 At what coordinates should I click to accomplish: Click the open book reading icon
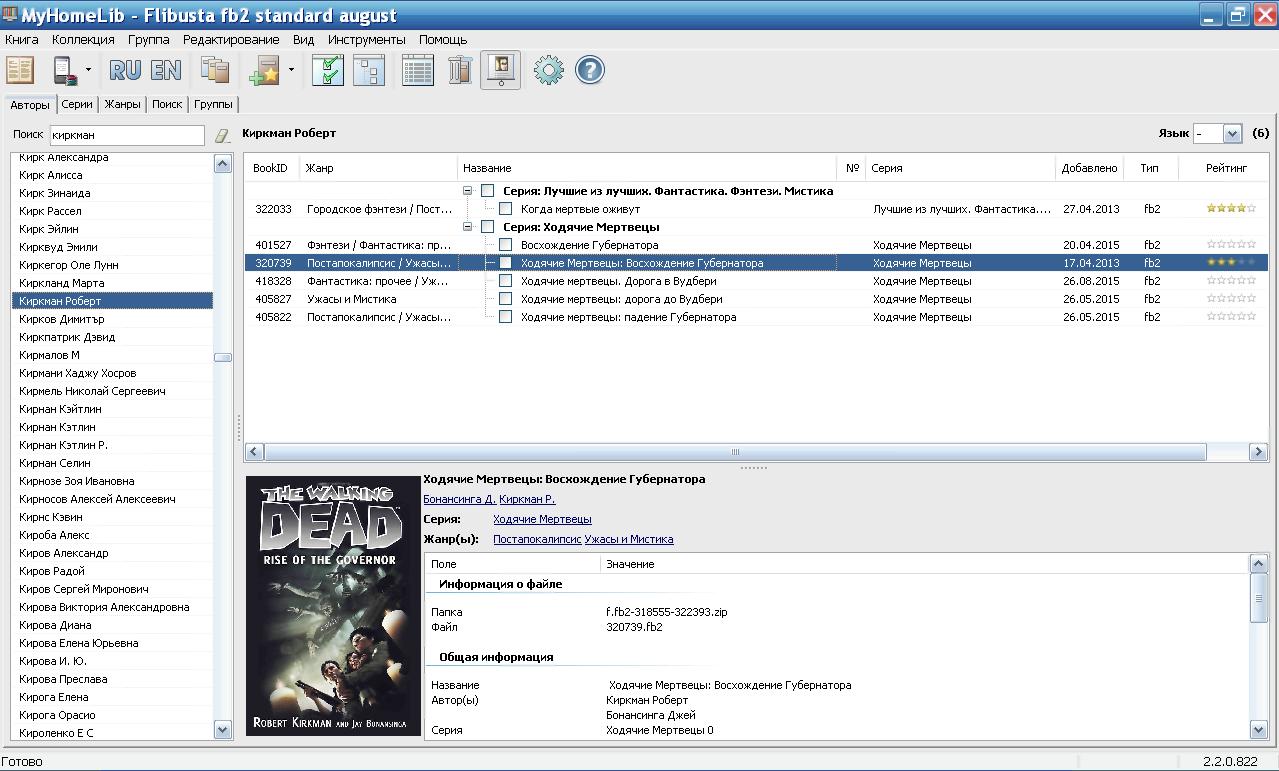tap(21, 70)
